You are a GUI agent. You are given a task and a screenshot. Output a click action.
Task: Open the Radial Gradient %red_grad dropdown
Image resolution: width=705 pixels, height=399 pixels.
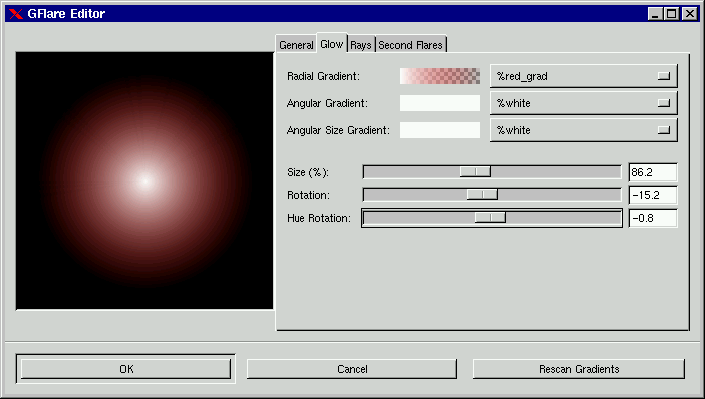[584, 76]
